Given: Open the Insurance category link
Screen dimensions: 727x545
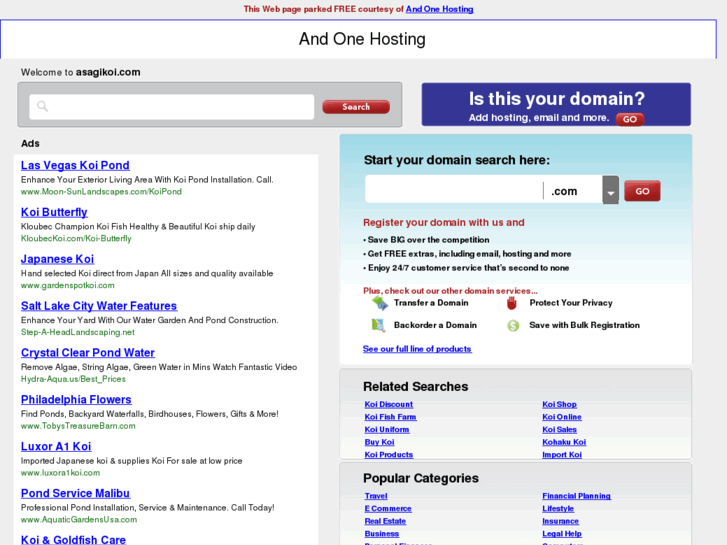Looking at the screenshot, I should pos(561,521).
